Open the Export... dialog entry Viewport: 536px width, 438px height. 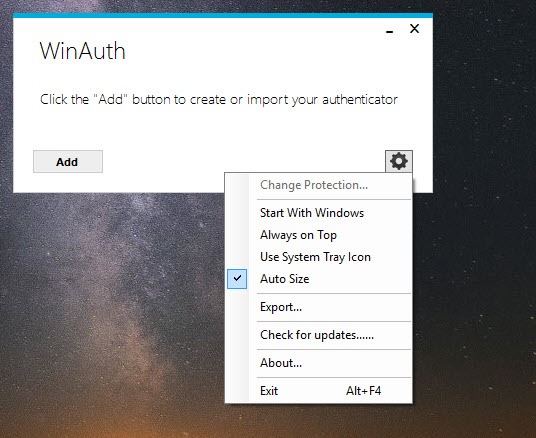pyautogui.click(x=281, y=307)
